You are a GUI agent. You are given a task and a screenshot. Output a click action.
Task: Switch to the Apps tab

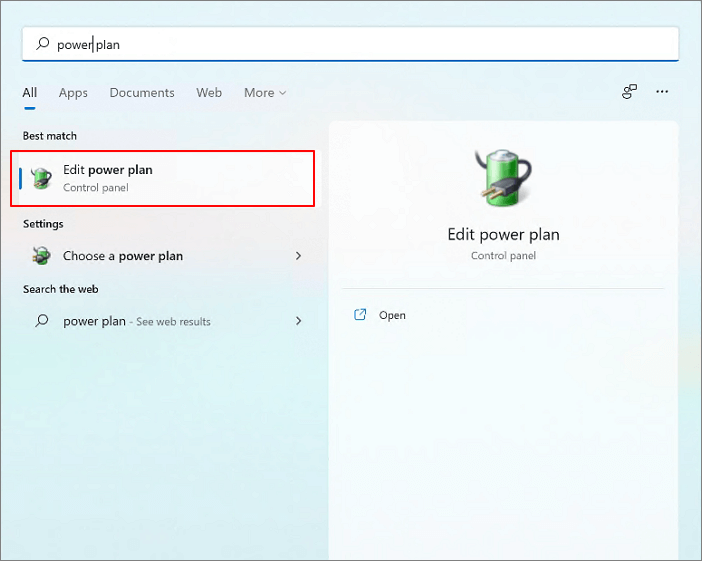[x=73, y=93]
